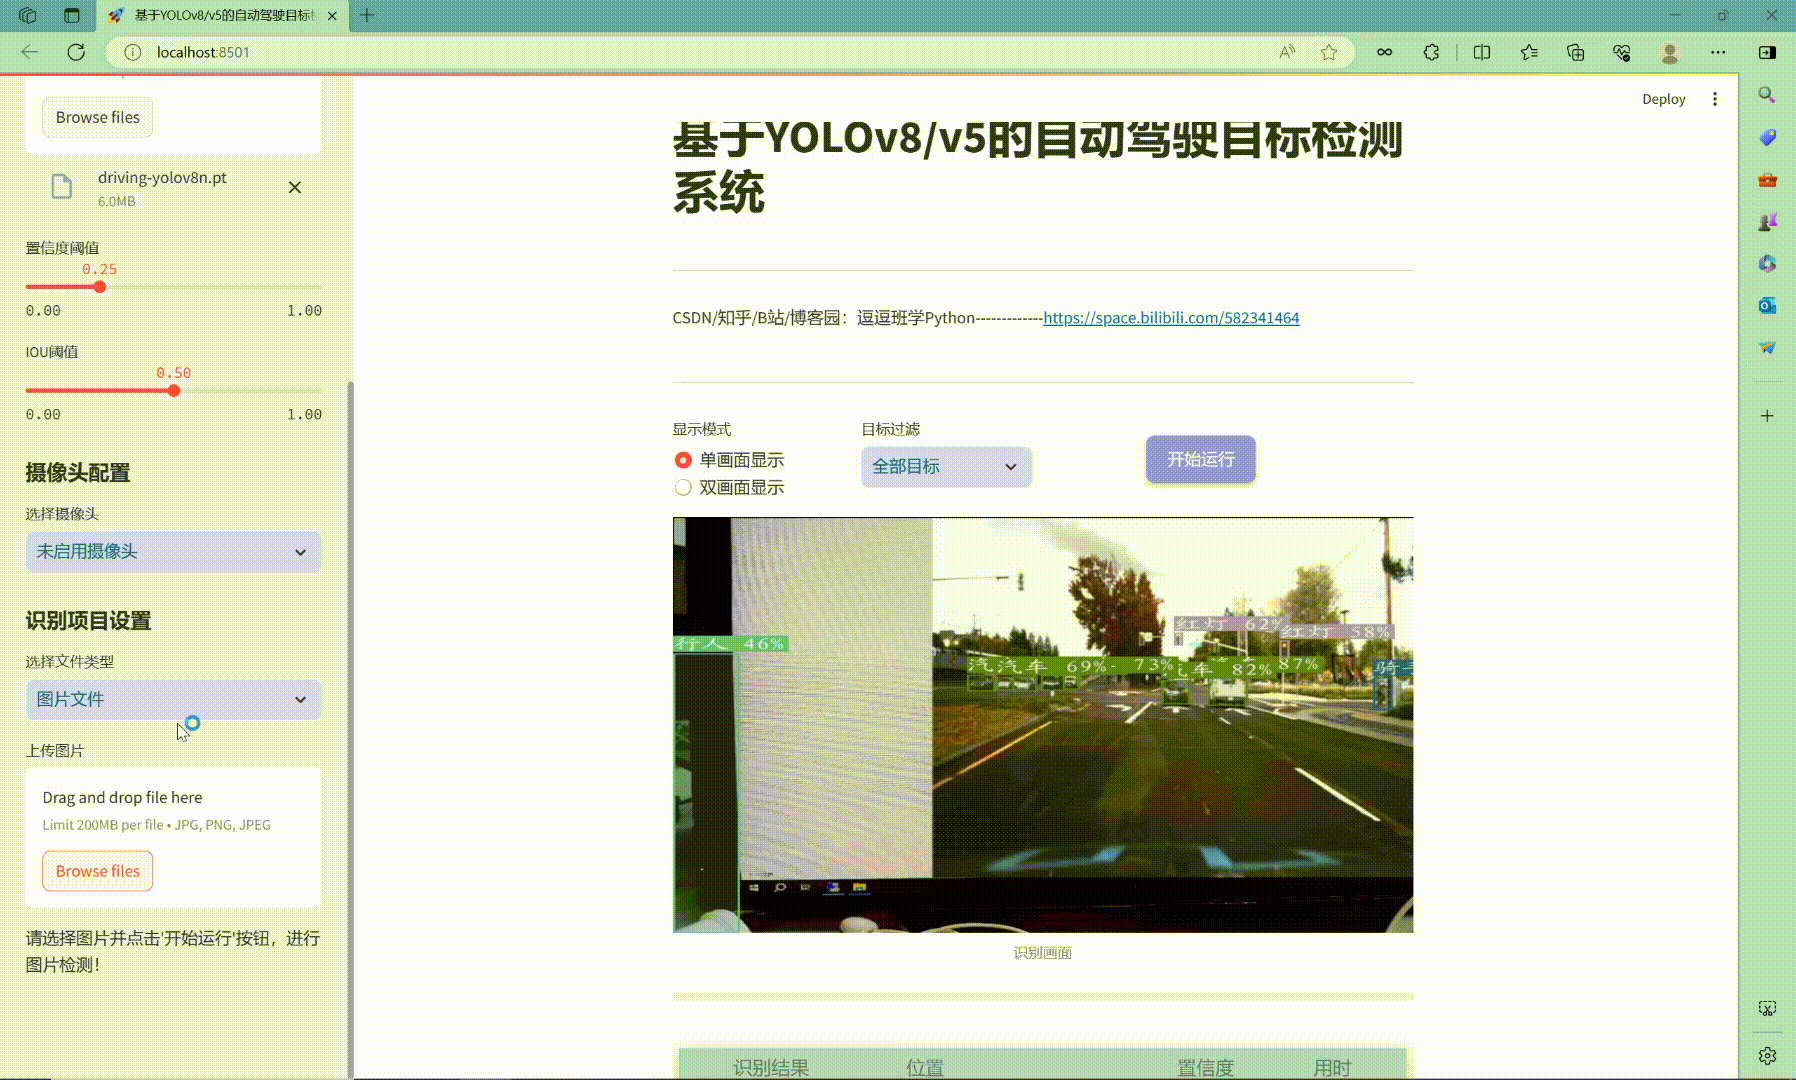The image size is (1796, 1080).
Task: Open the bilibili space link
Action: (x=1170, y=318)
